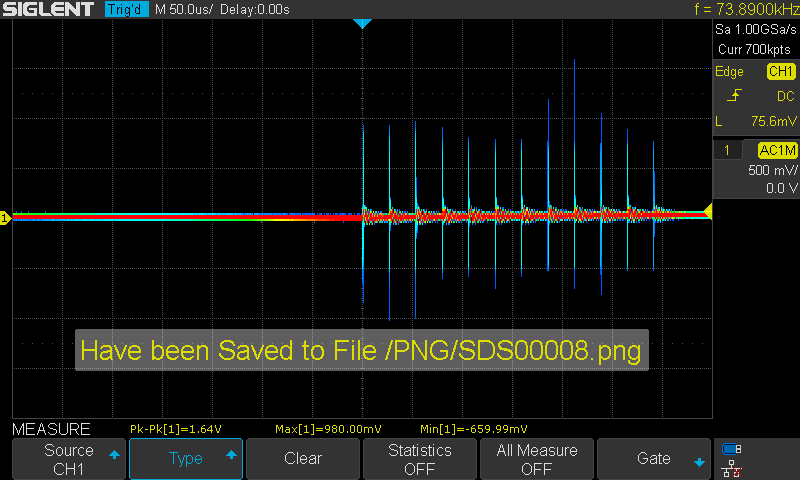Click the frequency counter f = 73.8900kHz

[x=746, y=9]
